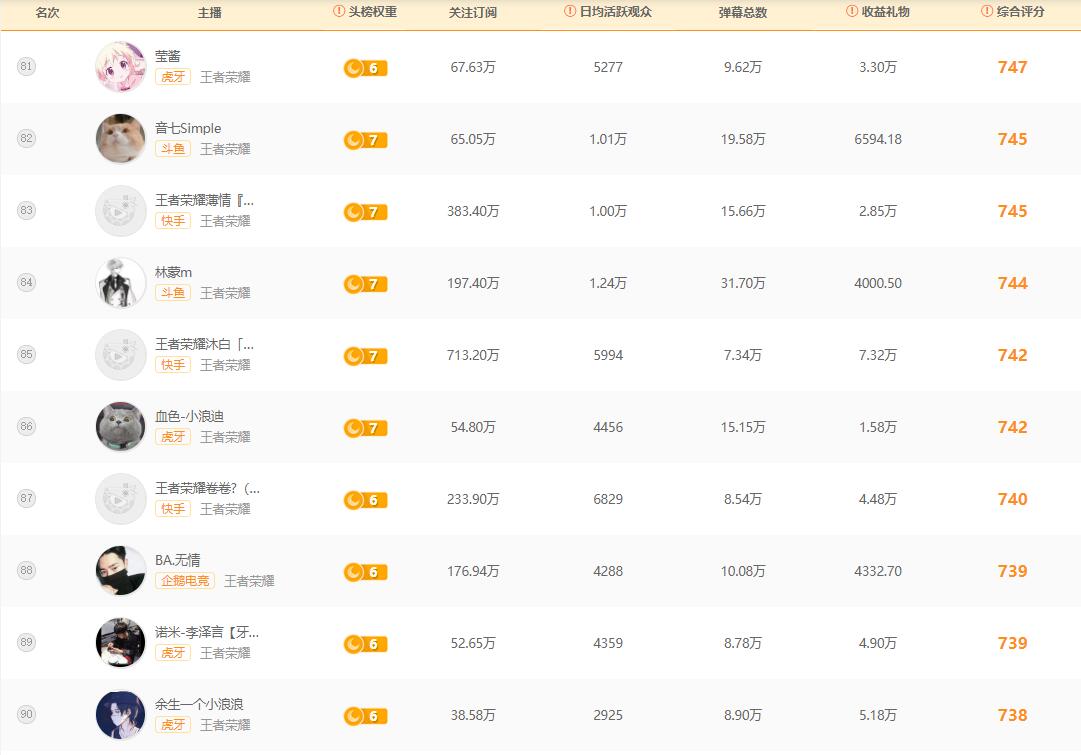Open streamer name BA.无情
Screen dimensions: 1081x755
coord(178,560)
